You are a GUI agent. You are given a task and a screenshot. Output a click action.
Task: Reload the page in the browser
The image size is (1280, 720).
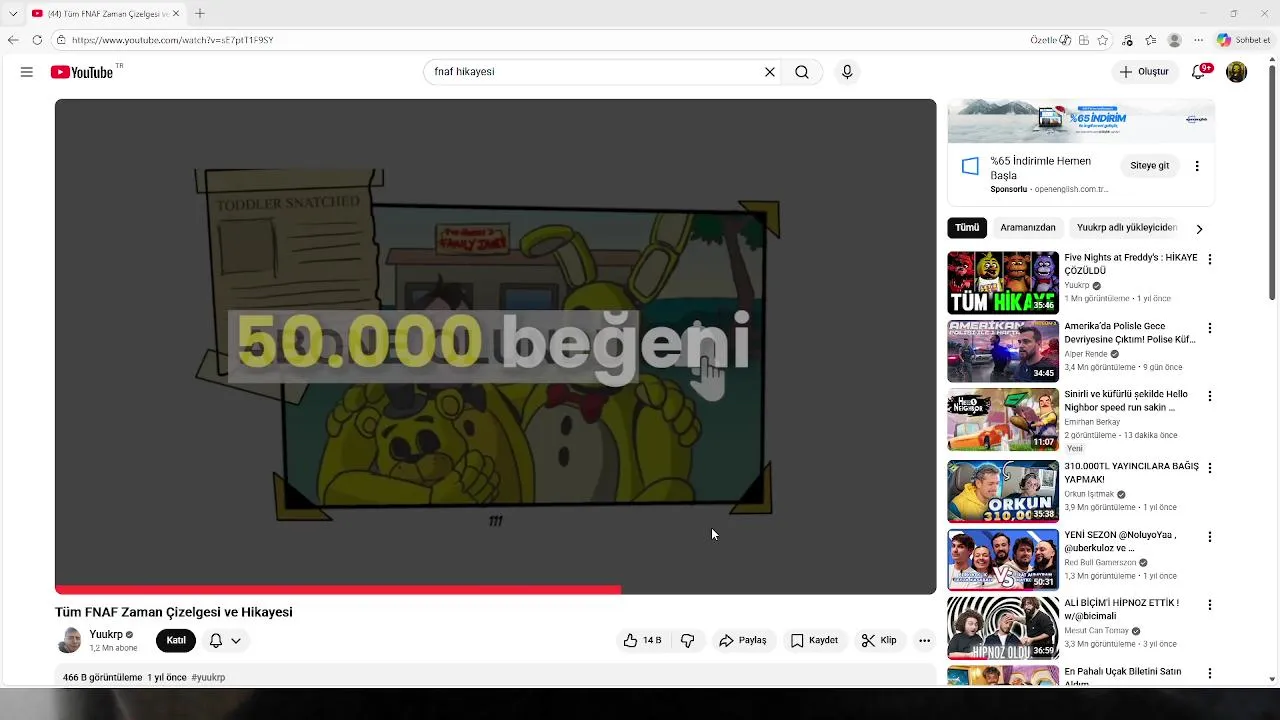pos(37,40)
